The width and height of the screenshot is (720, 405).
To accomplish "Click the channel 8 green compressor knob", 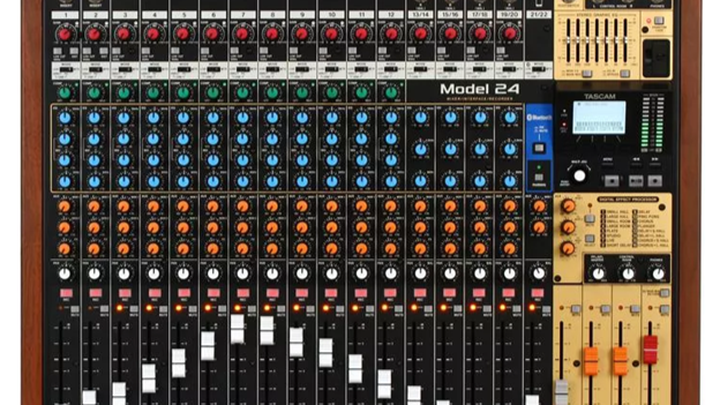I will tap(272, 92).
